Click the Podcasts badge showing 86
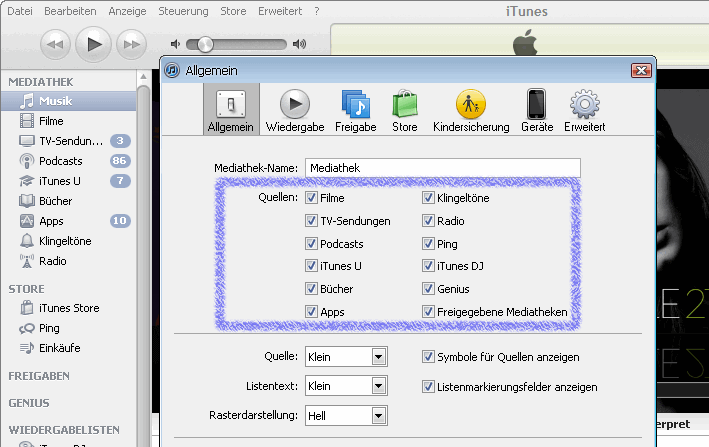 click(119, 161)
